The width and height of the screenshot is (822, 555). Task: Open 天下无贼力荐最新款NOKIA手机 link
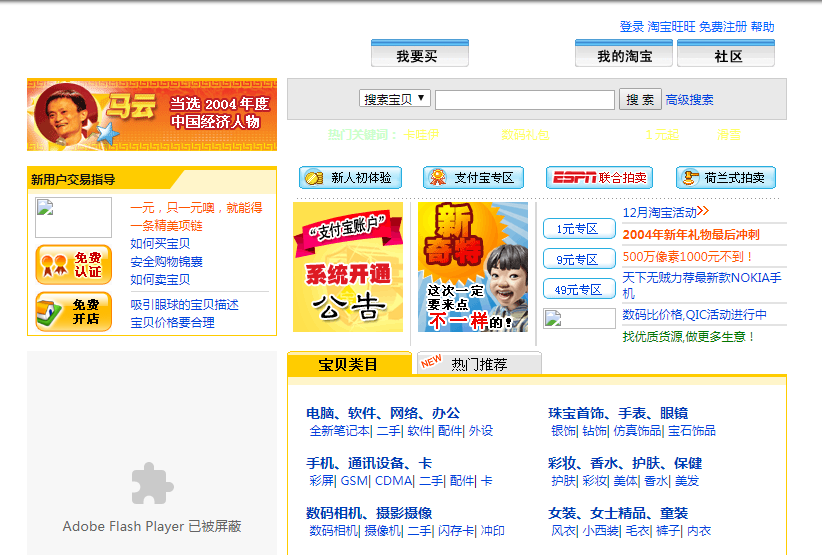pos(702,285)
